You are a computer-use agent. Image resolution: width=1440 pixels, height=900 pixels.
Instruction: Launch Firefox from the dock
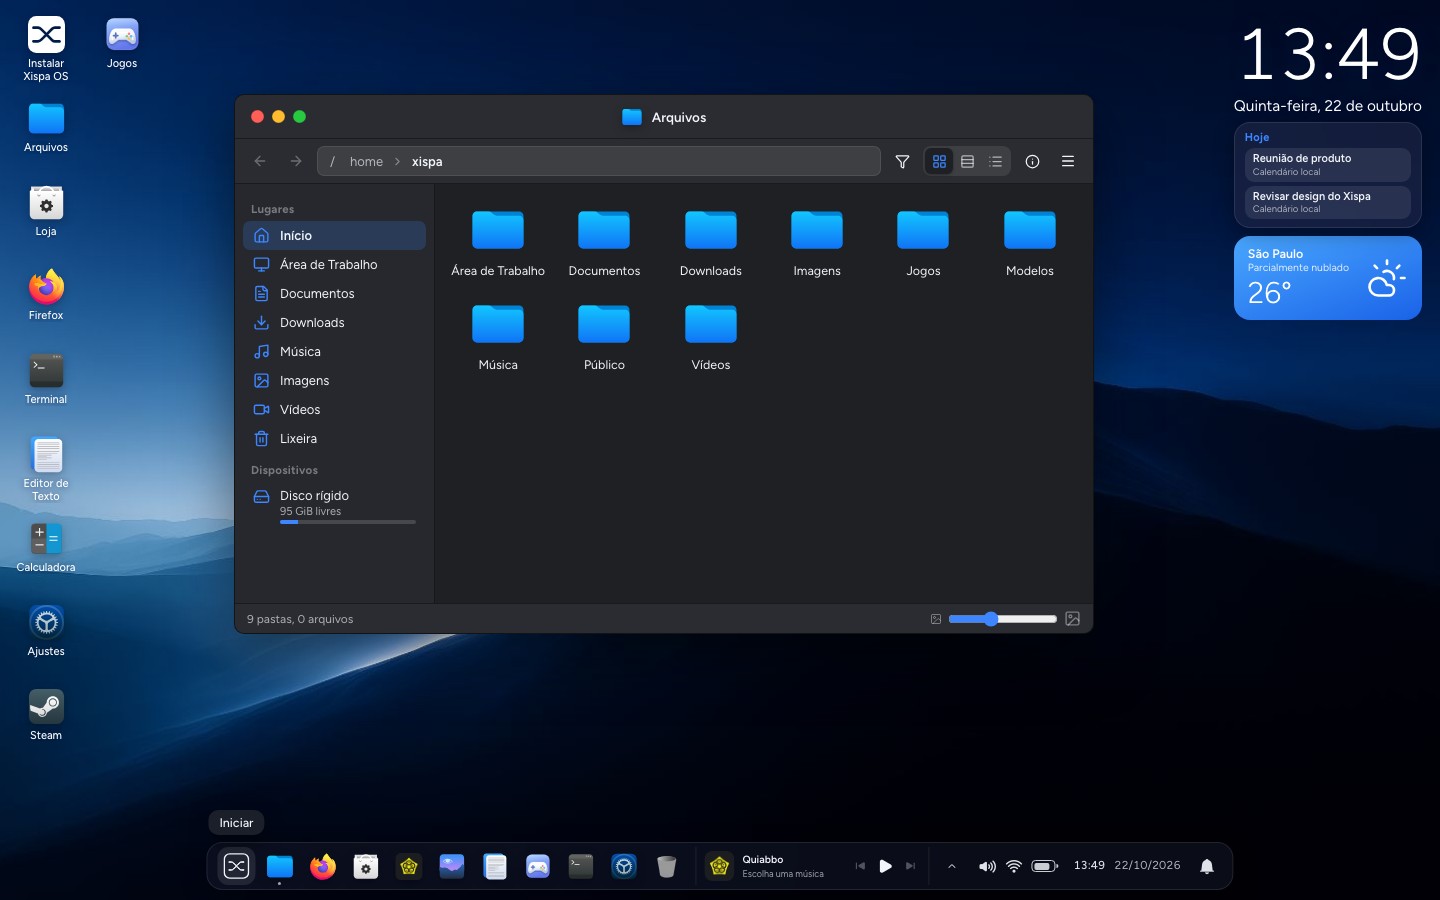(323, 866)
